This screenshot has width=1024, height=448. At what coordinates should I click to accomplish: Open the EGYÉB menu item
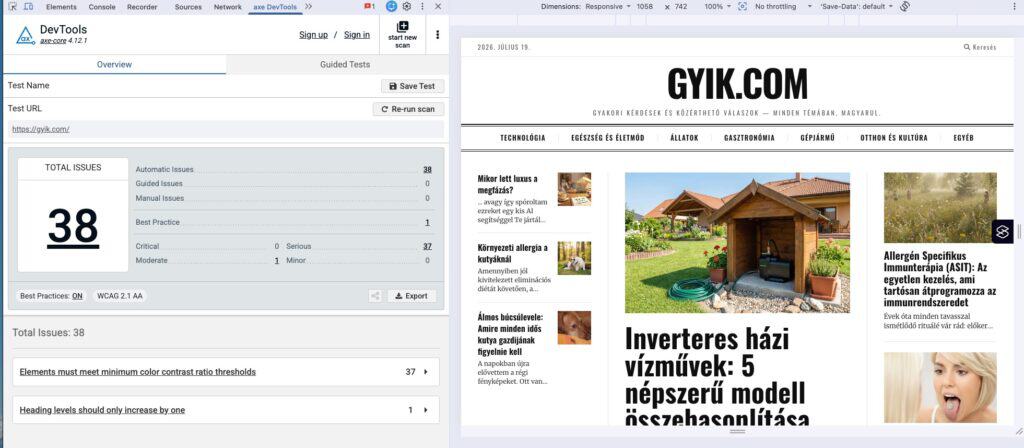point(963,138)
